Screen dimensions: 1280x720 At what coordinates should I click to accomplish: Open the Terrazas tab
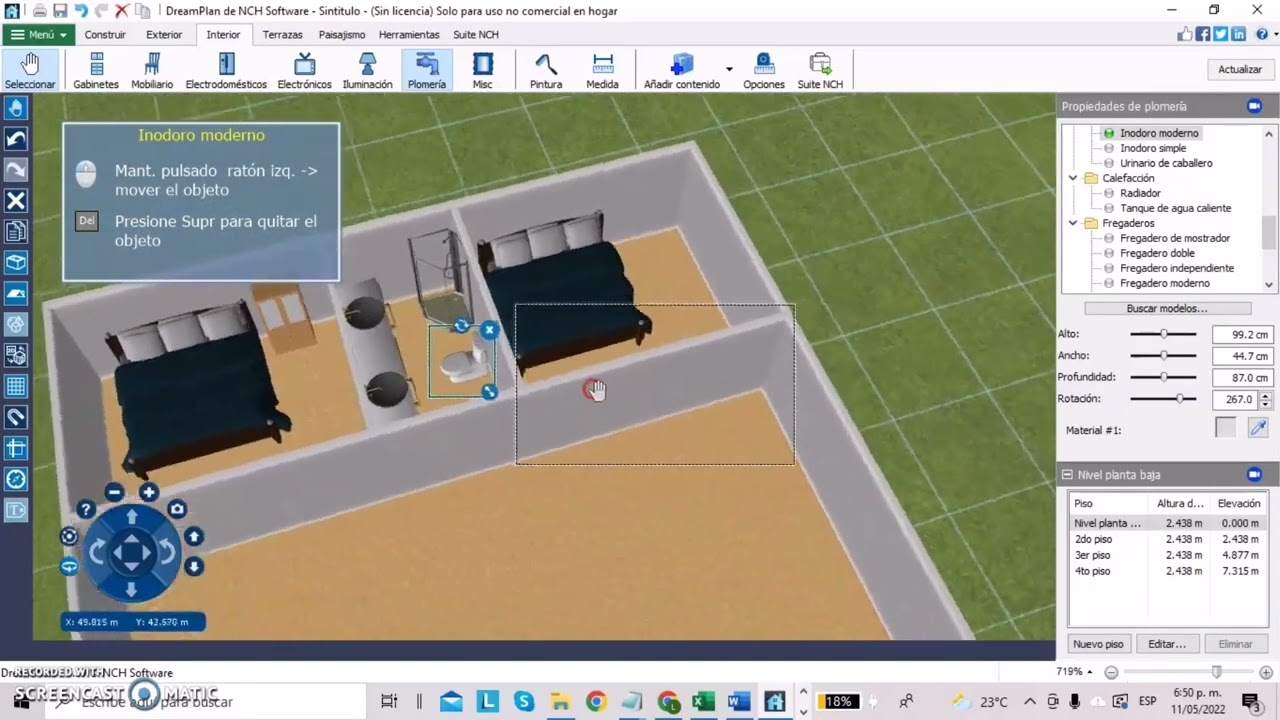(x=282, y=34)
